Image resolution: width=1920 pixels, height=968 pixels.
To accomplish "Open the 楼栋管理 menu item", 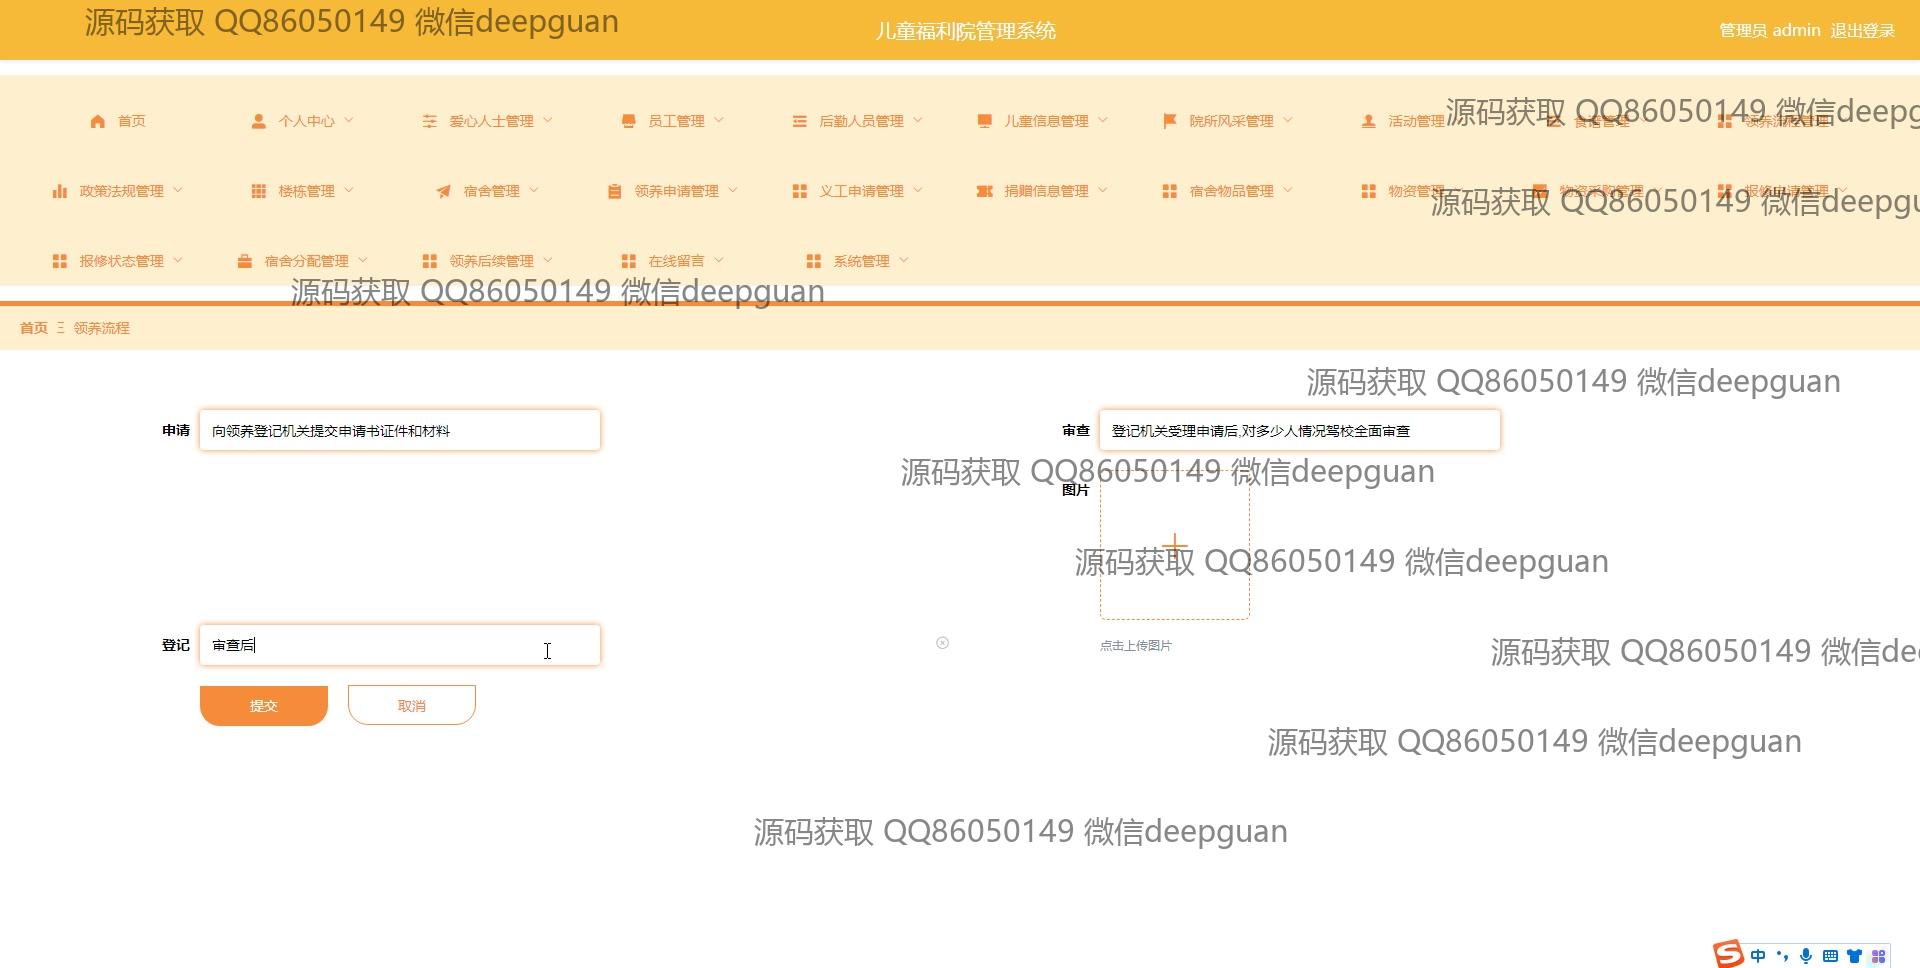I will click(306, 191).
